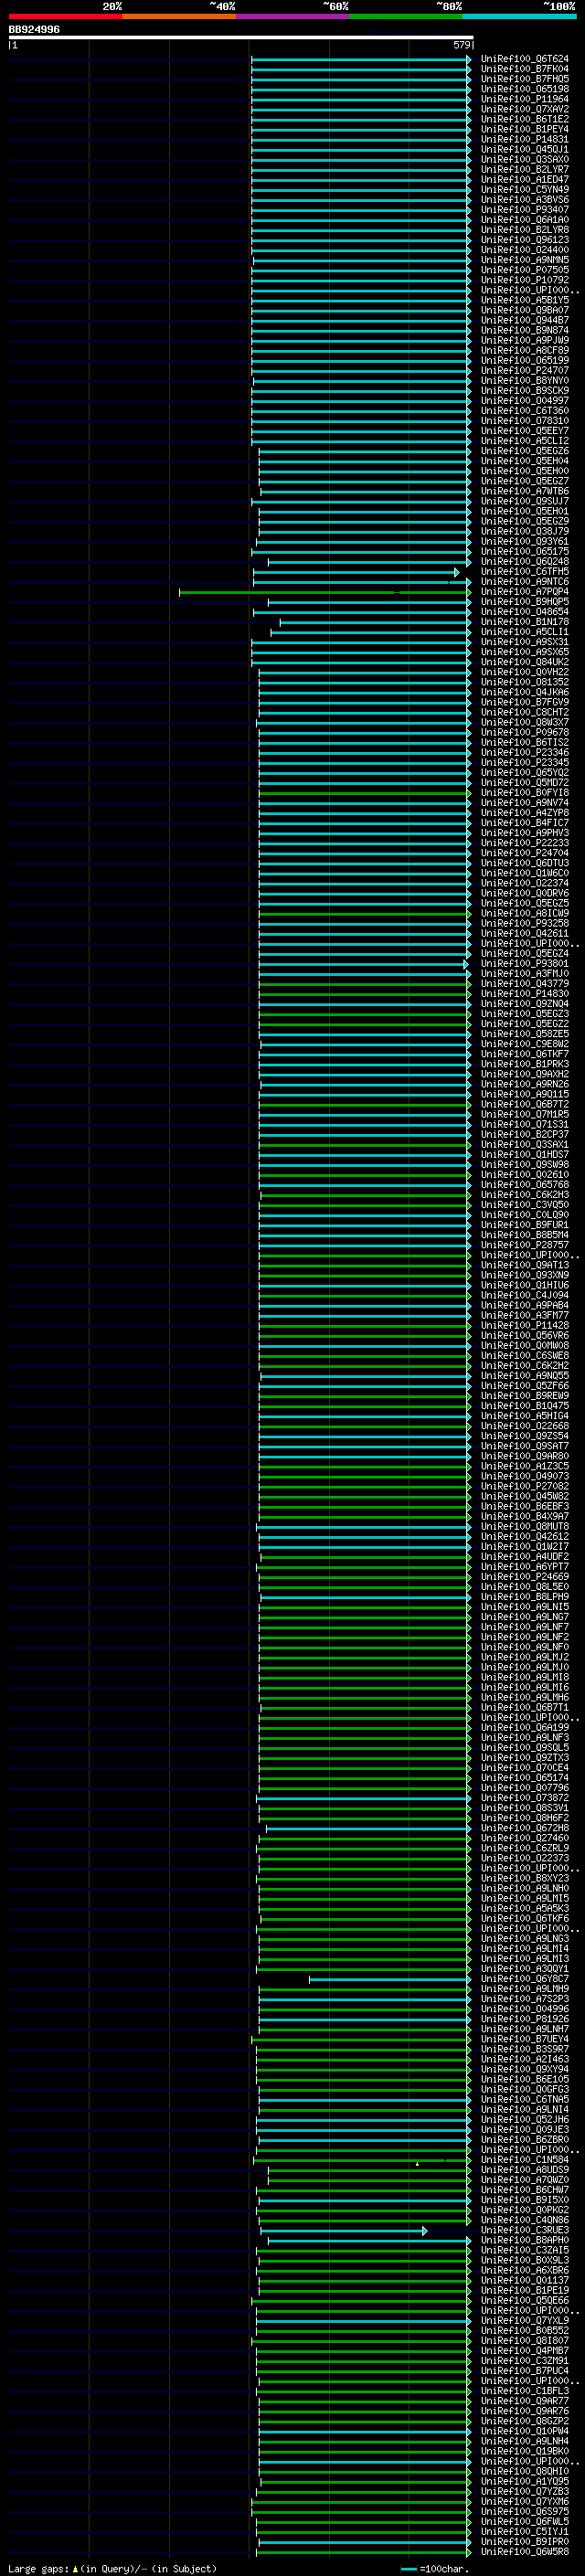Open hit UniRef100_Q6T624
The image size is (585, 2576).
tap(524, 59)
